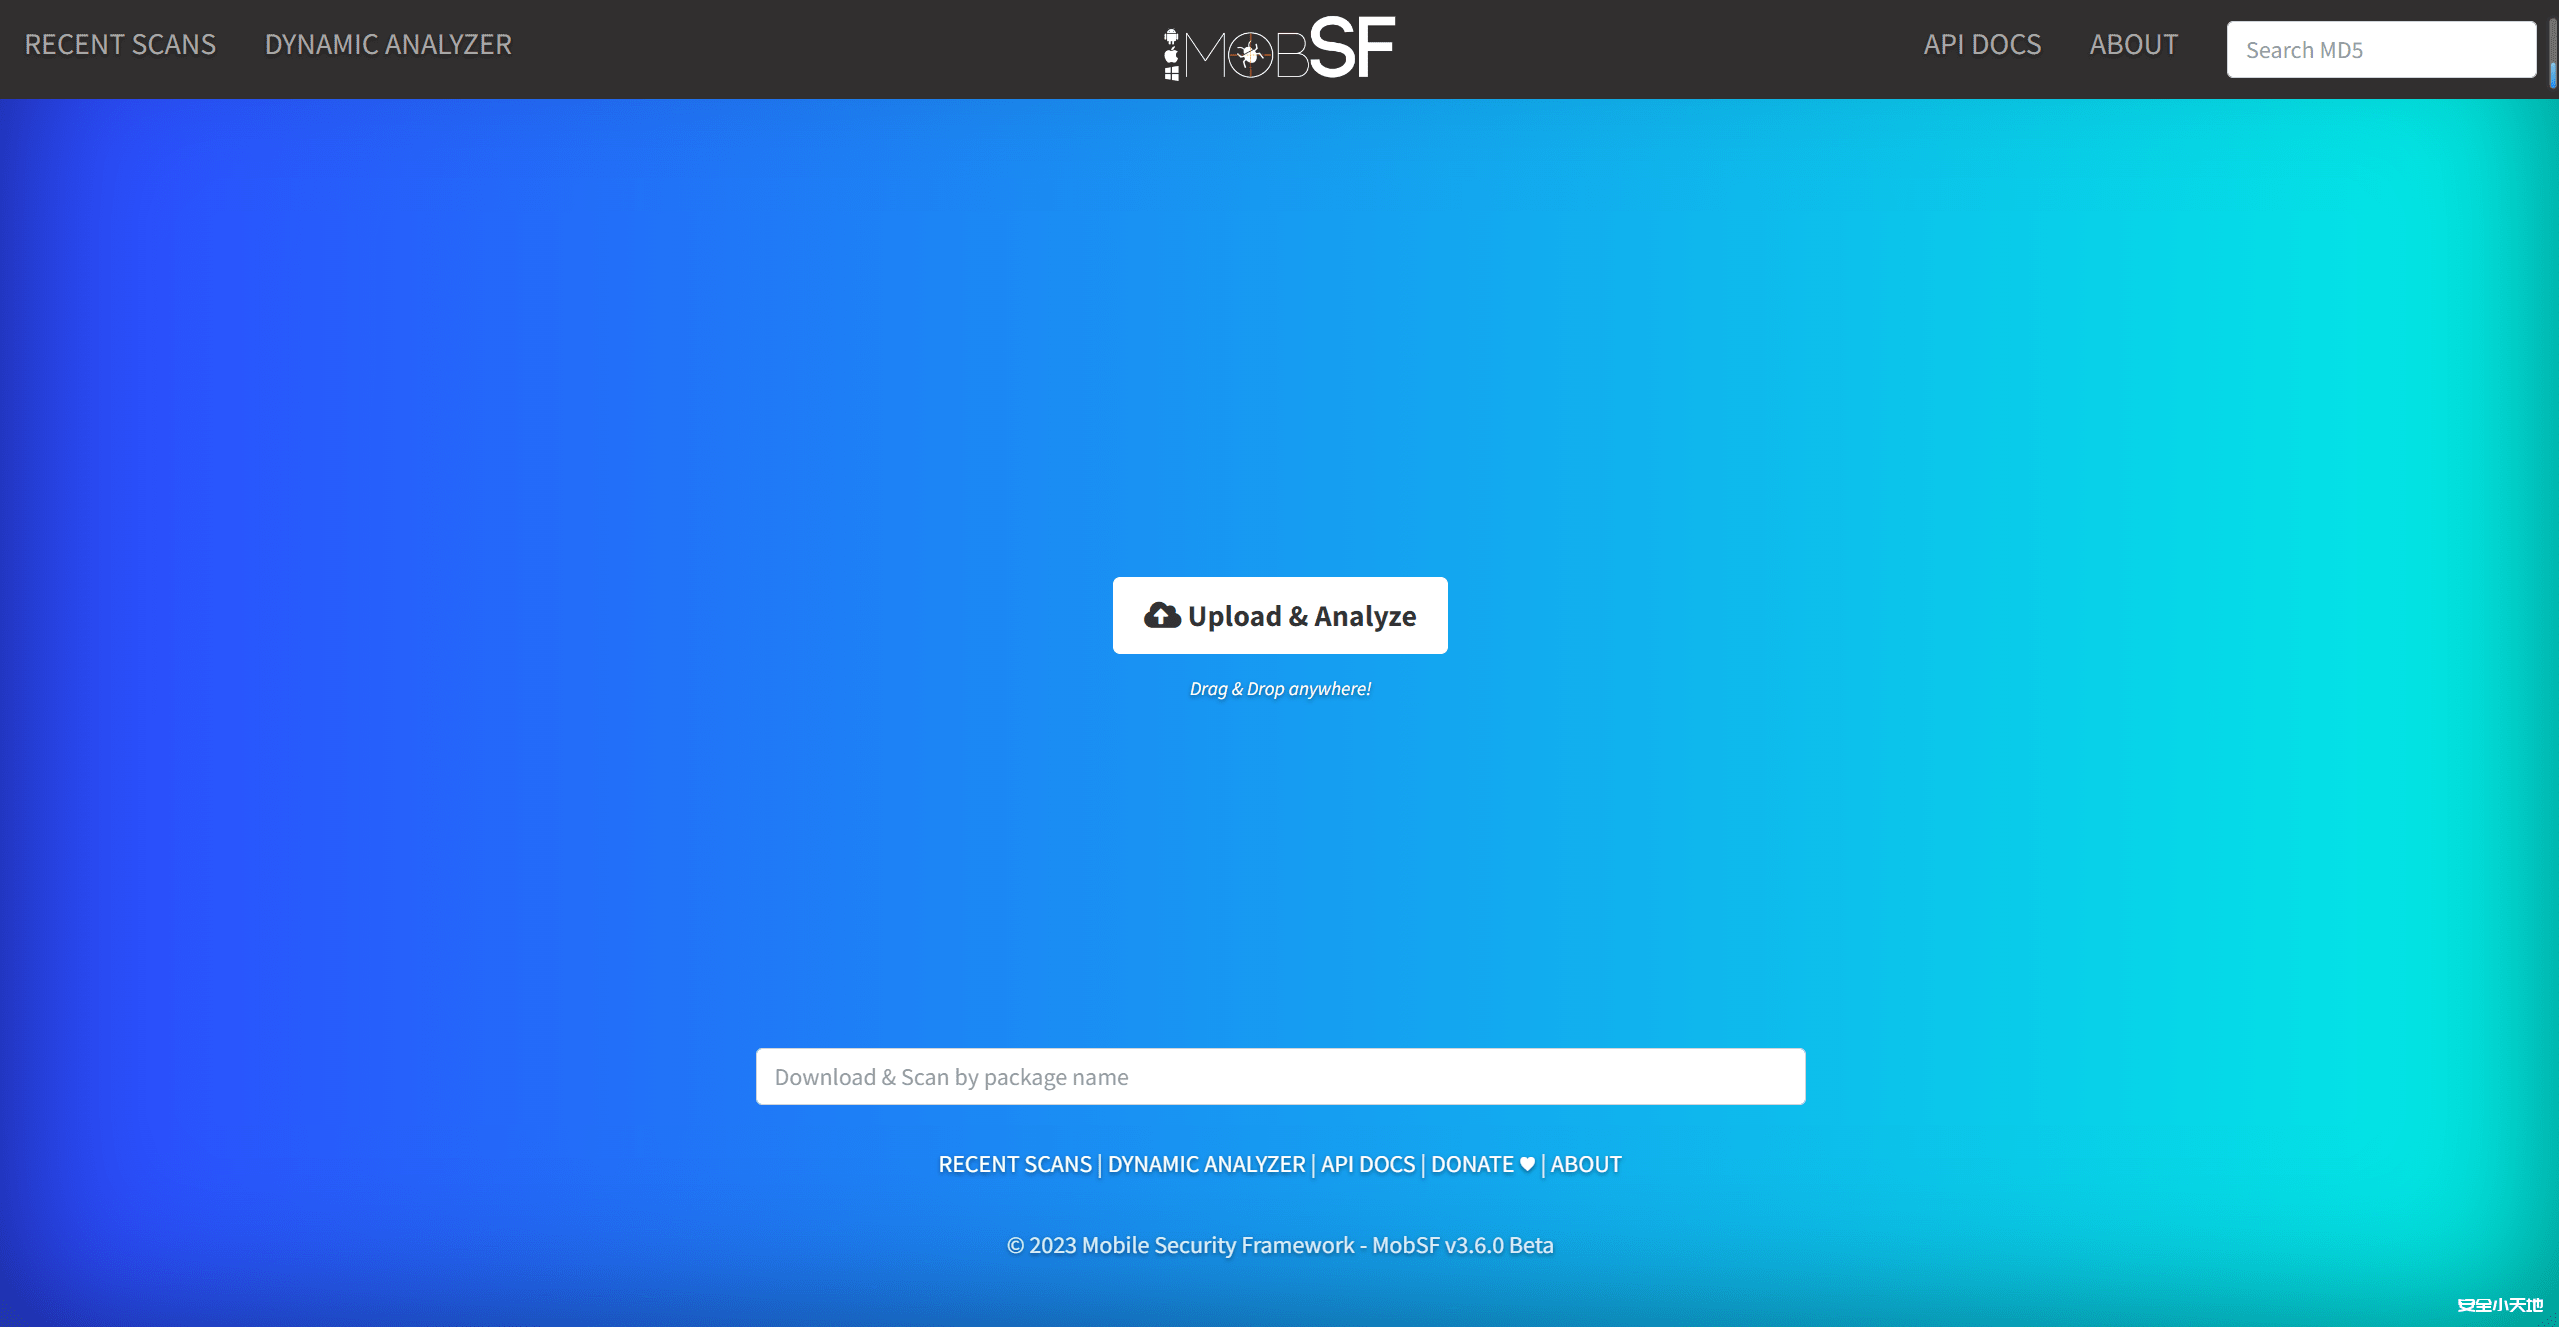Image resolution: width=2559 pixels, height=1327 pixels.
Task: Click the blue vertical indicator beside the search box
Action: coord(2552,74)
